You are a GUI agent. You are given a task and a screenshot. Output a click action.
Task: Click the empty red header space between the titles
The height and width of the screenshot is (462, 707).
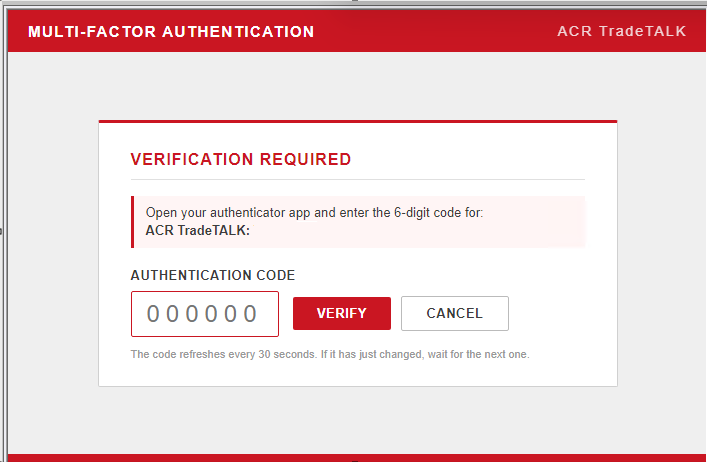(435, 31)
